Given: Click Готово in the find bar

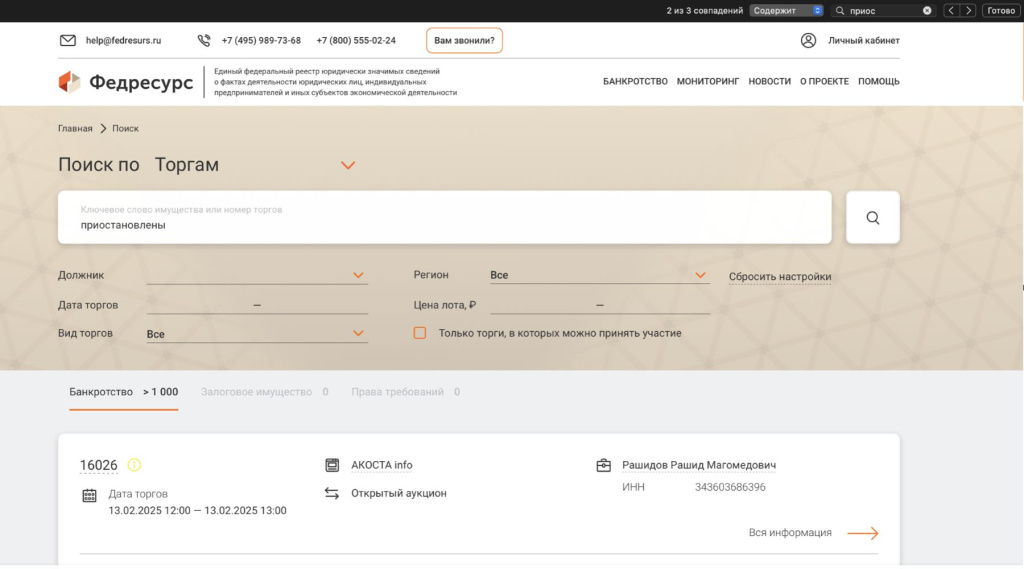Looking at the screenshot, I should pos(1001,11).
